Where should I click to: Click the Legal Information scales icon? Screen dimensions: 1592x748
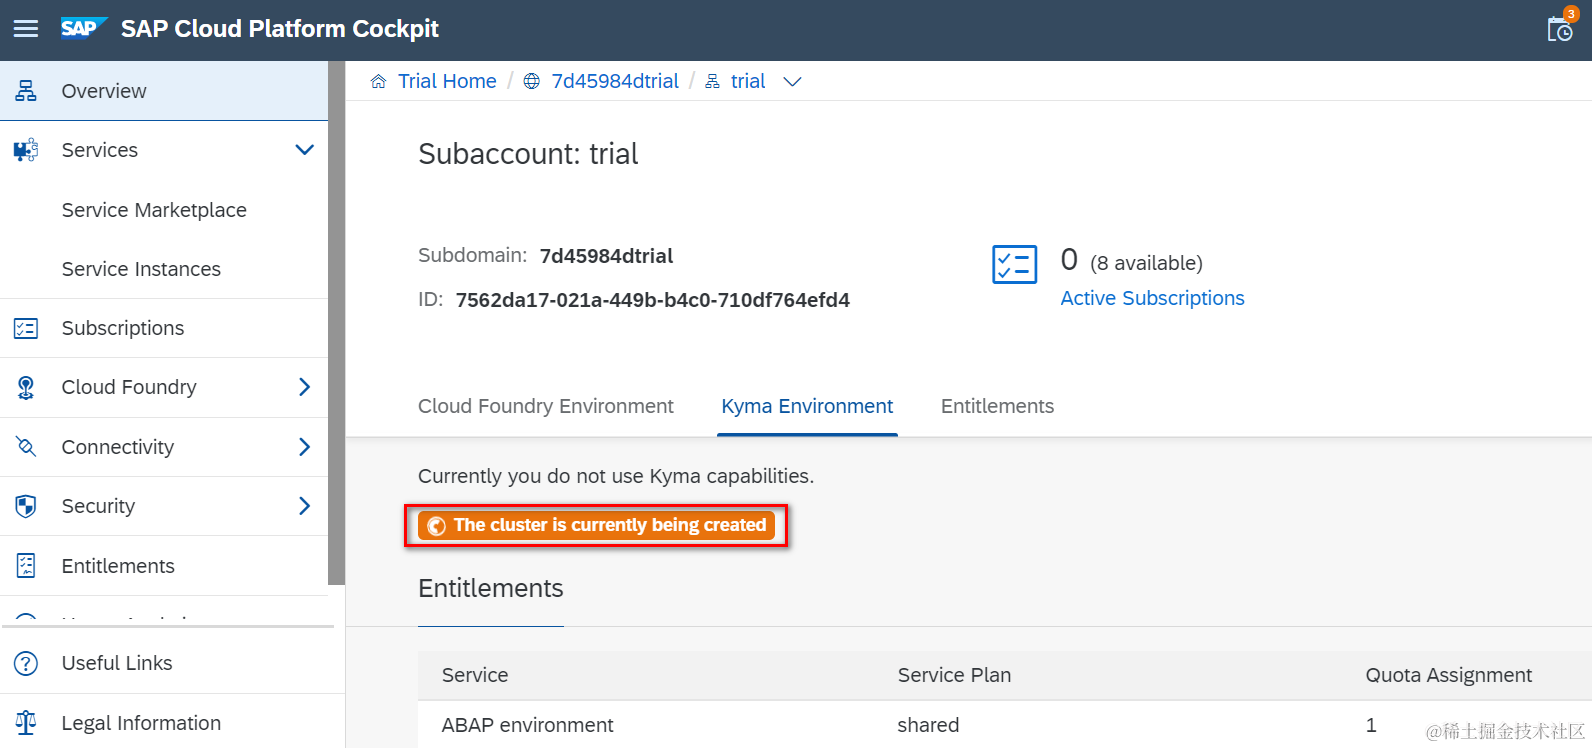pyautogui.click(x=26, y=723)
